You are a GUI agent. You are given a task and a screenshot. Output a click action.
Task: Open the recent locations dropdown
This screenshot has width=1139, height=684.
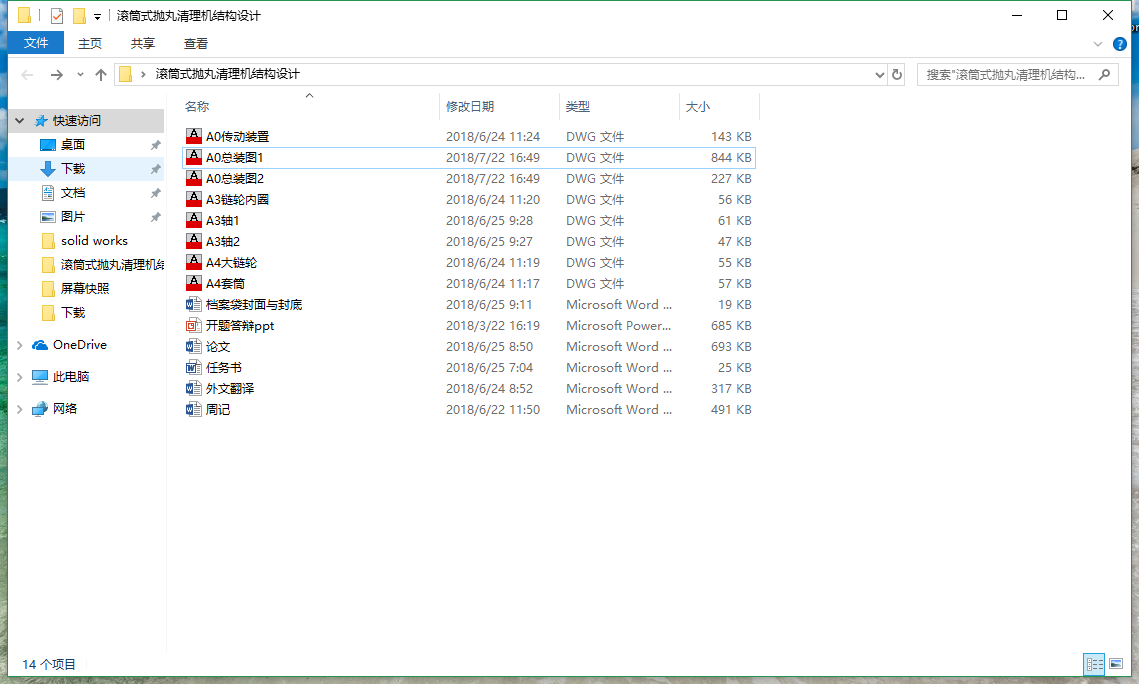tap(80, 74)
